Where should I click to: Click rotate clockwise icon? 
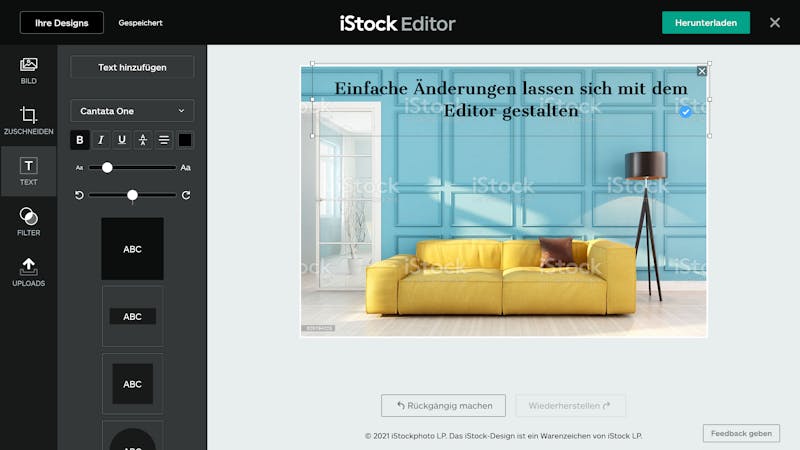[186, 195]
